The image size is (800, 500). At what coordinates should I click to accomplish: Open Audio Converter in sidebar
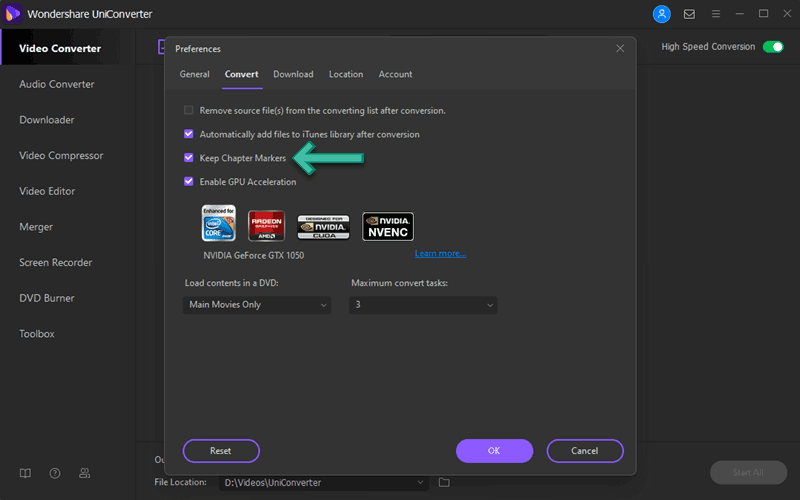click(x=57, y=84)
